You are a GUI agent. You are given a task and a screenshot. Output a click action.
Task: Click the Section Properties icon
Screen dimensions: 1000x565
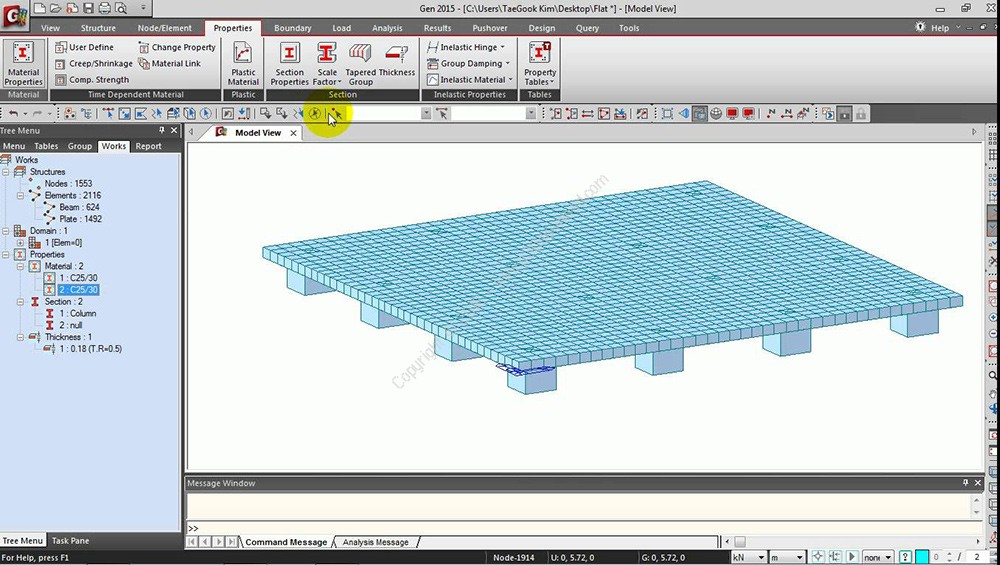(x=289, y=63)
